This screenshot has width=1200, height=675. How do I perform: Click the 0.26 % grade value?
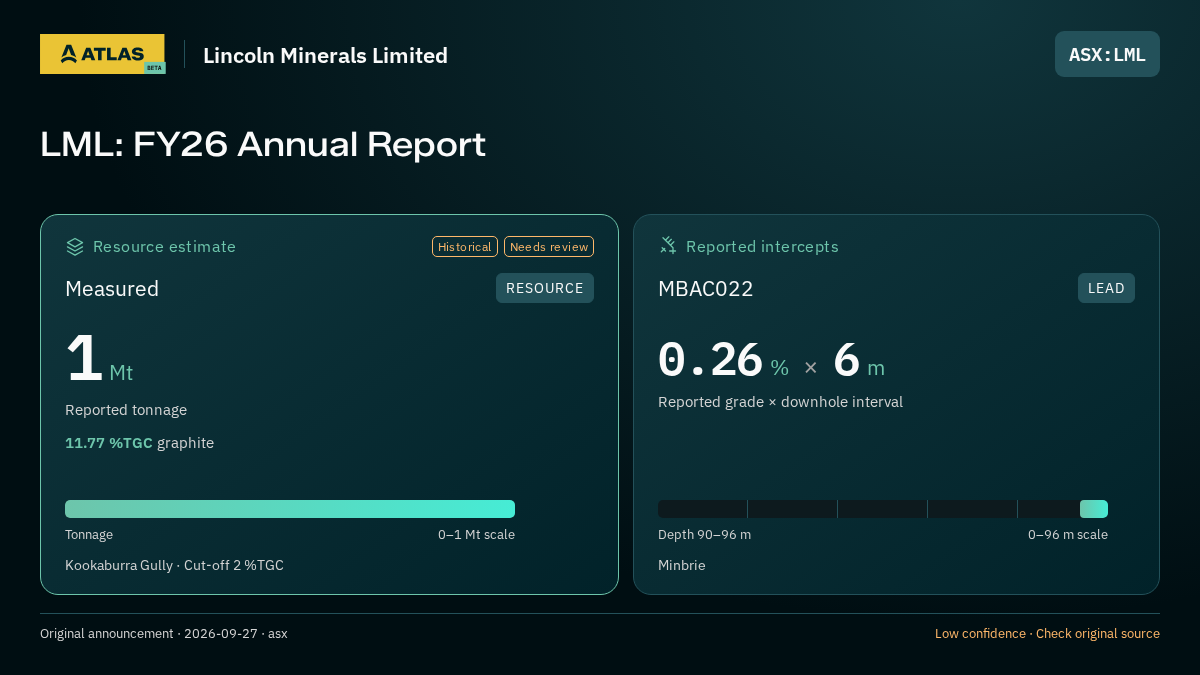point(723,360)
